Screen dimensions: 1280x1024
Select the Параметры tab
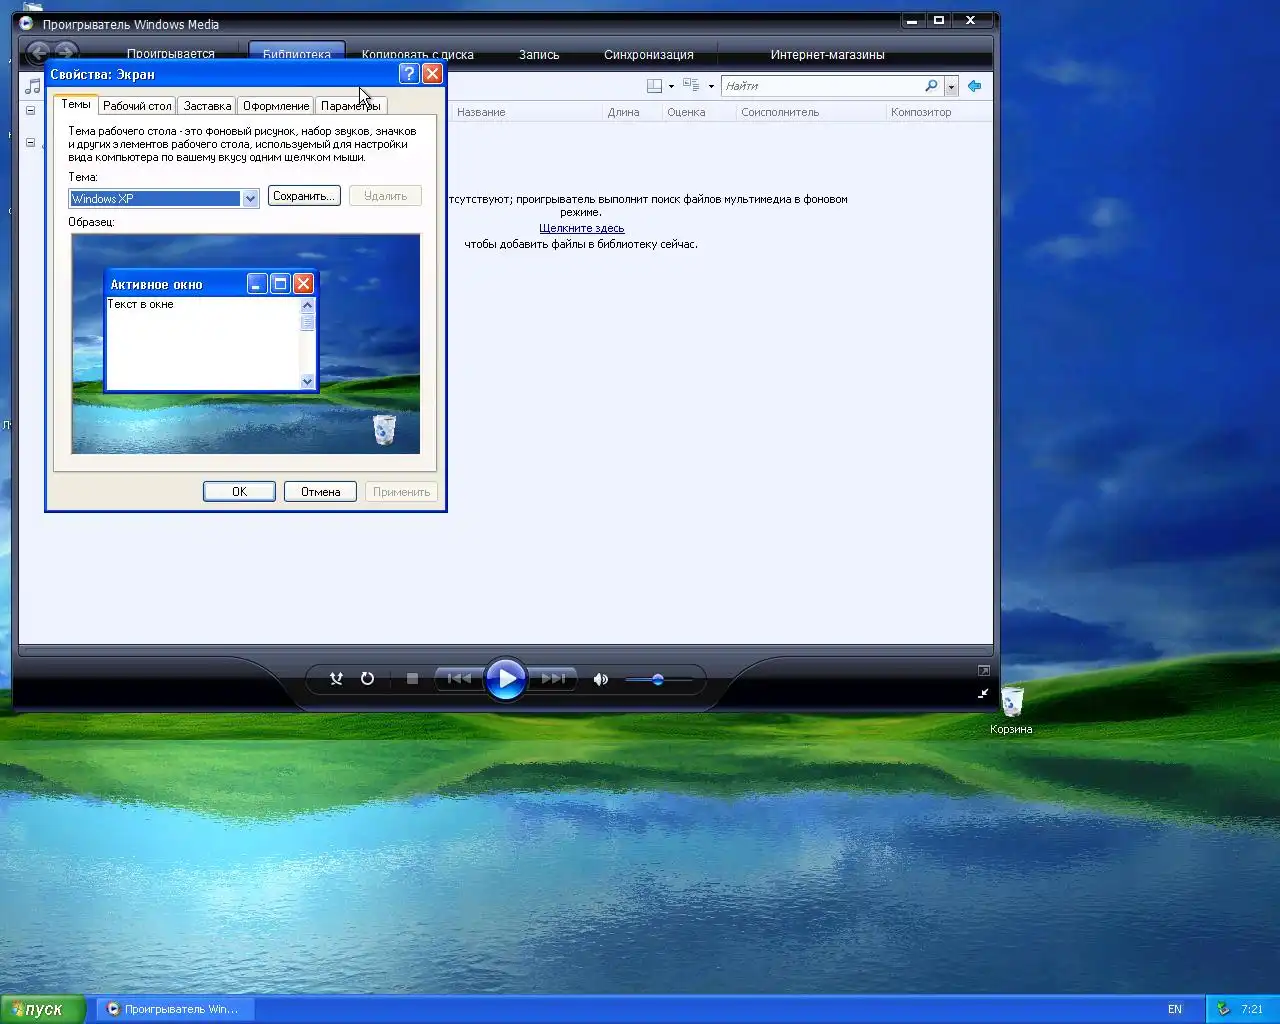click(351, 106)
